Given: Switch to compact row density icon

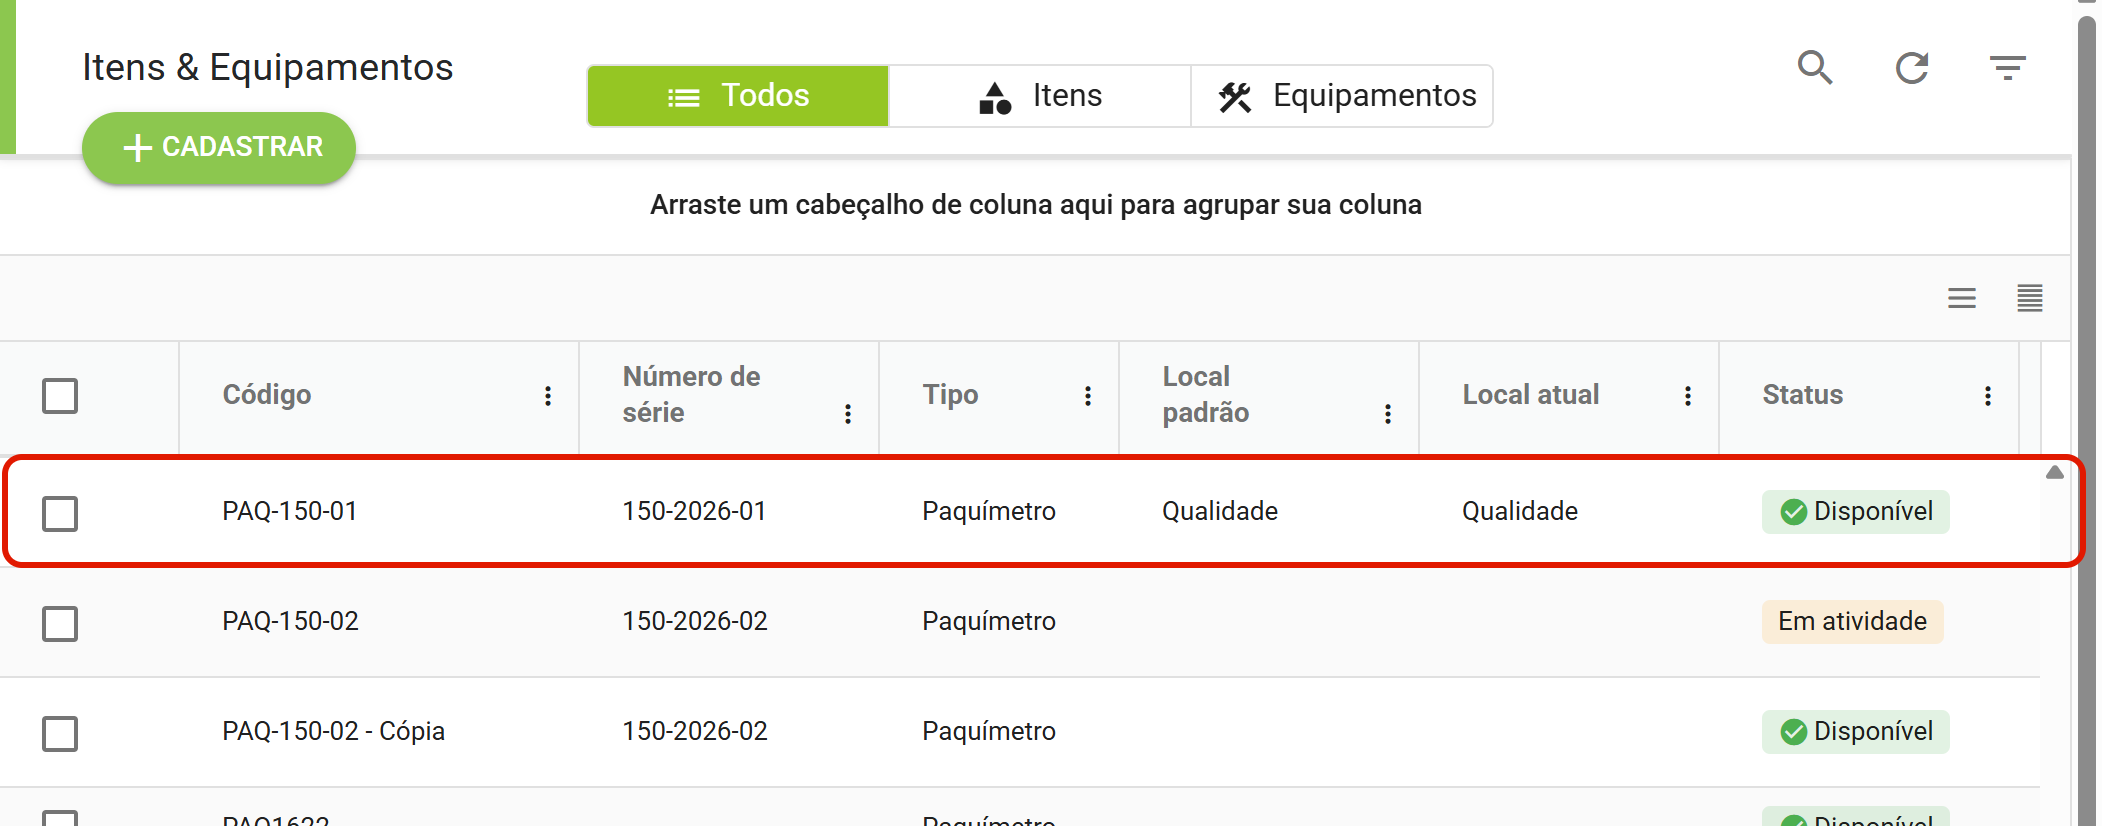Looking at the screenshot, I should pyautogui.click(x=2030, y=298).
